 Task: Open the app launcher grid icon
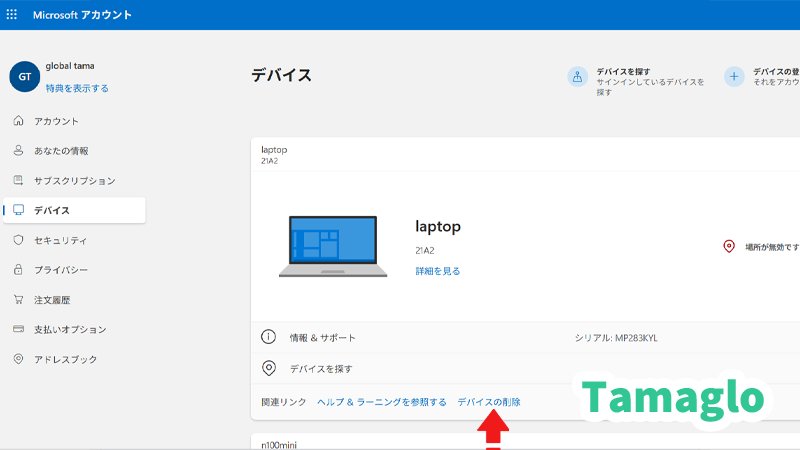point(12,15)
